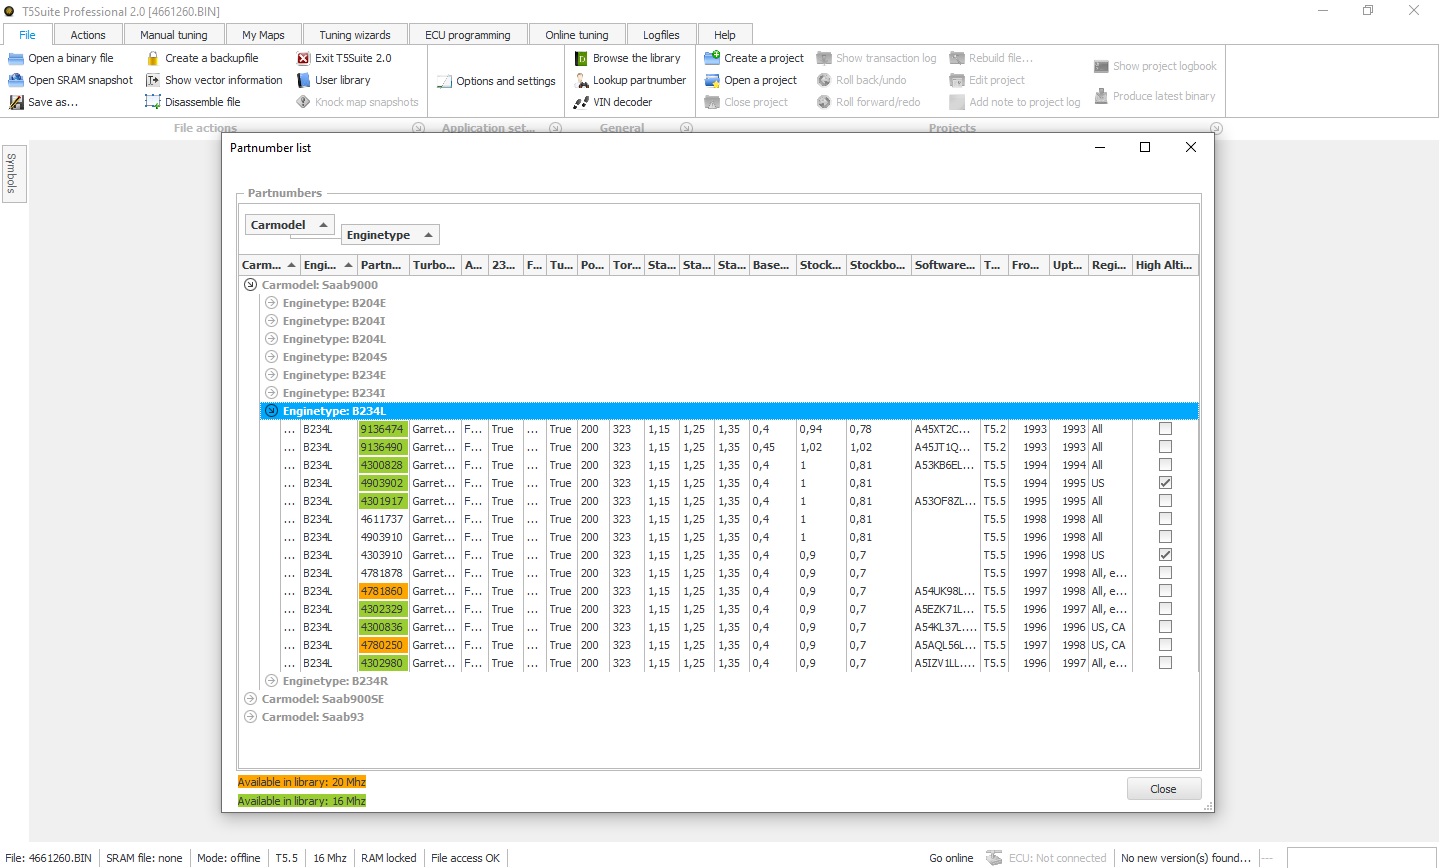Click the 16 Mhz green legend label
This screenshot has height=868, width=1443.
[302, 801]
